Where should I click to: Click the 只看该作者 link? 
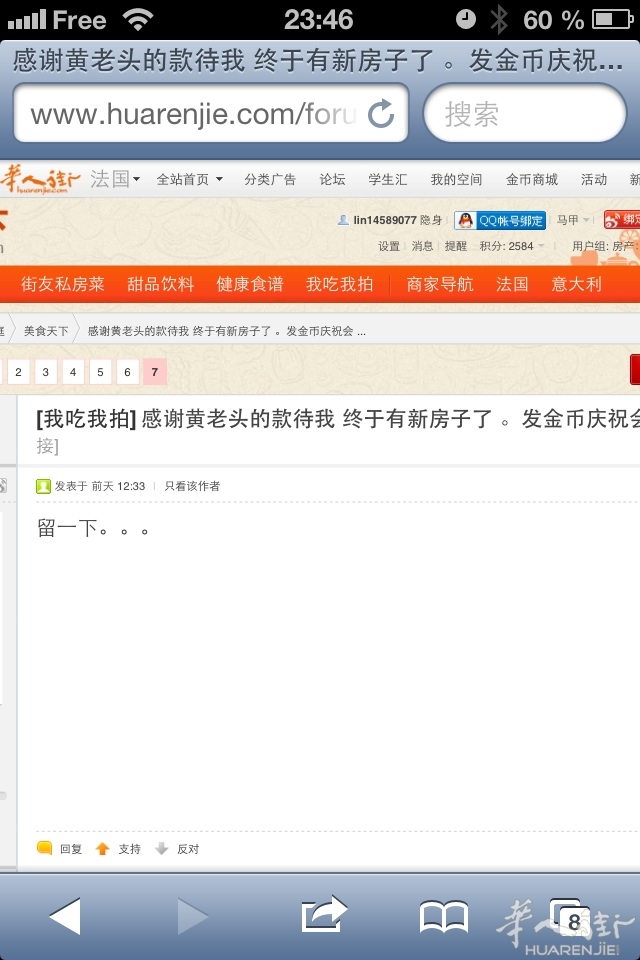coord(192,486)
